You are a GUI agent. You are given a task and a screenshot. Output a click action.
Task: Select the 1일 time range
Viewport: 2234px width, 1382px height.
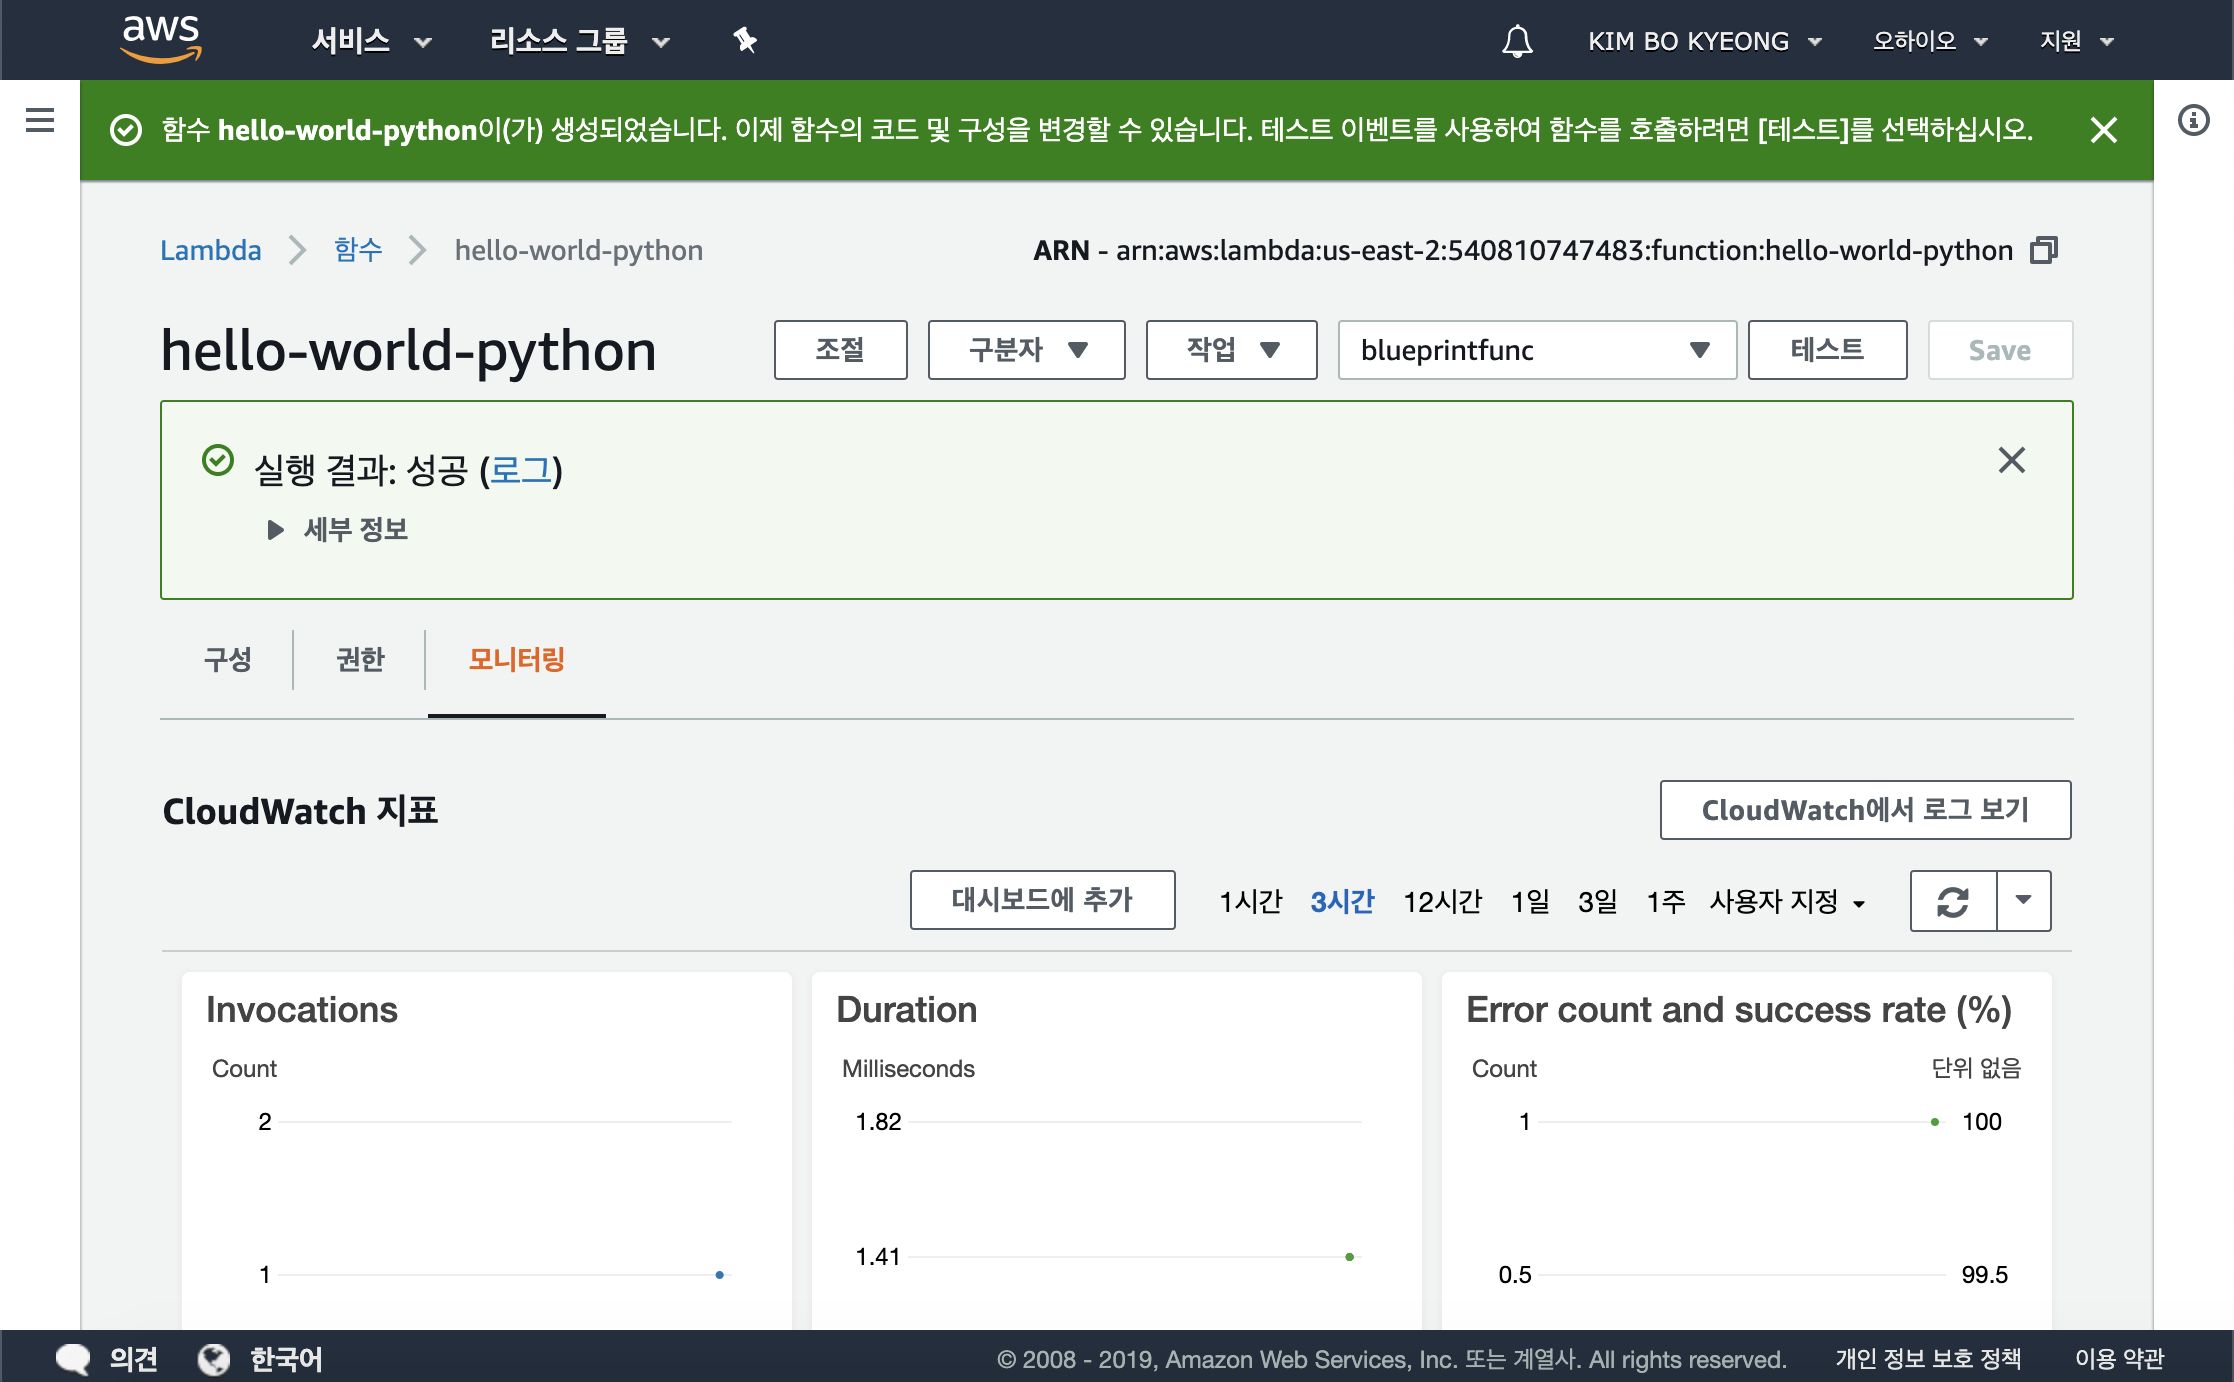(x=1530, y=902)
